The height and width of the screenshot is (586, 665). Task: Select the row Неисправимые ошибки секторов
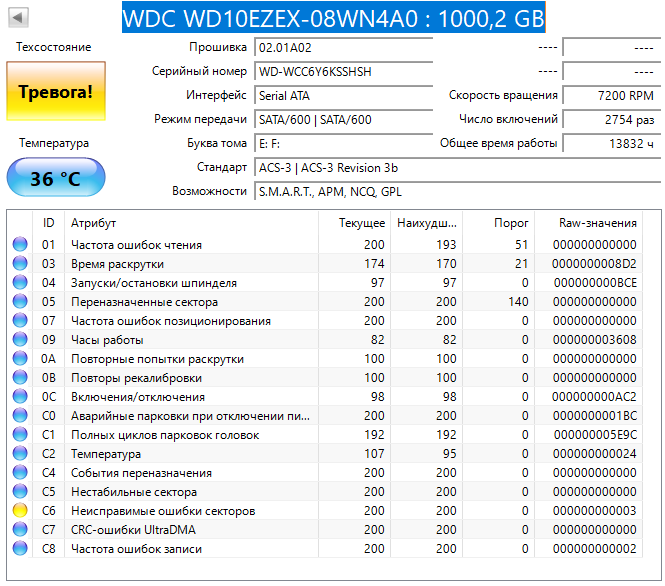click(327, 511)
